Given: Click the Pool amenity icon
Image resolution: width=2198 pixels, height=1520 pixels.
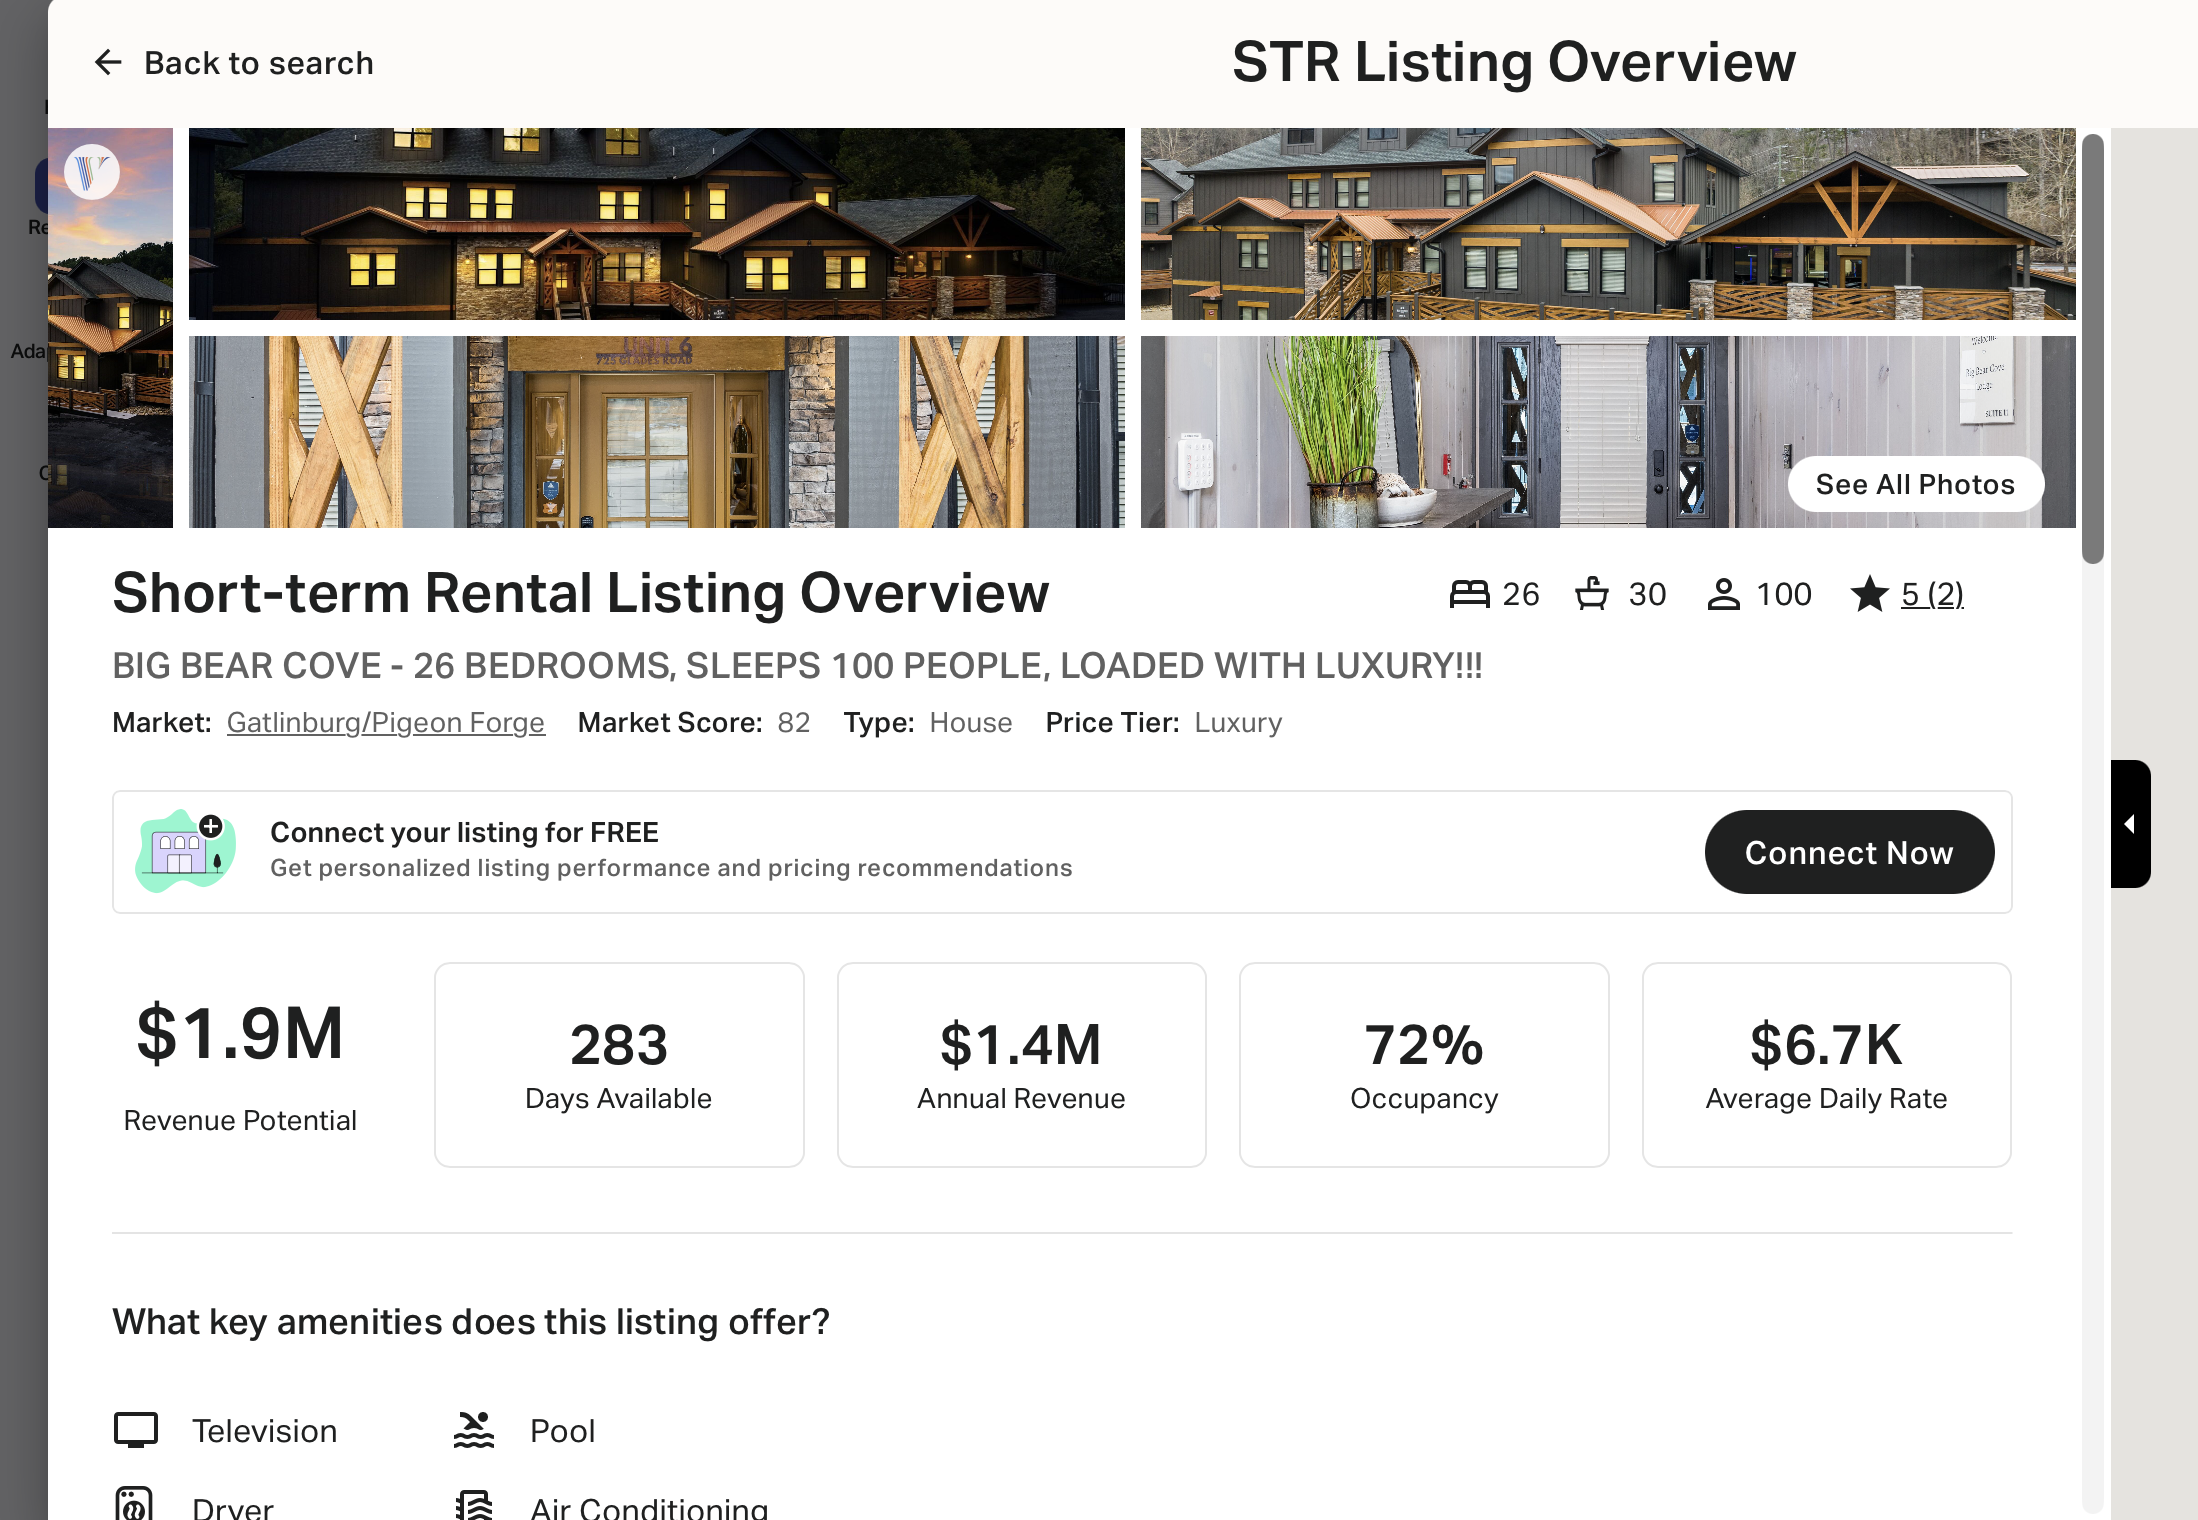Looking at the screenshot, I should coord(474,1430).
